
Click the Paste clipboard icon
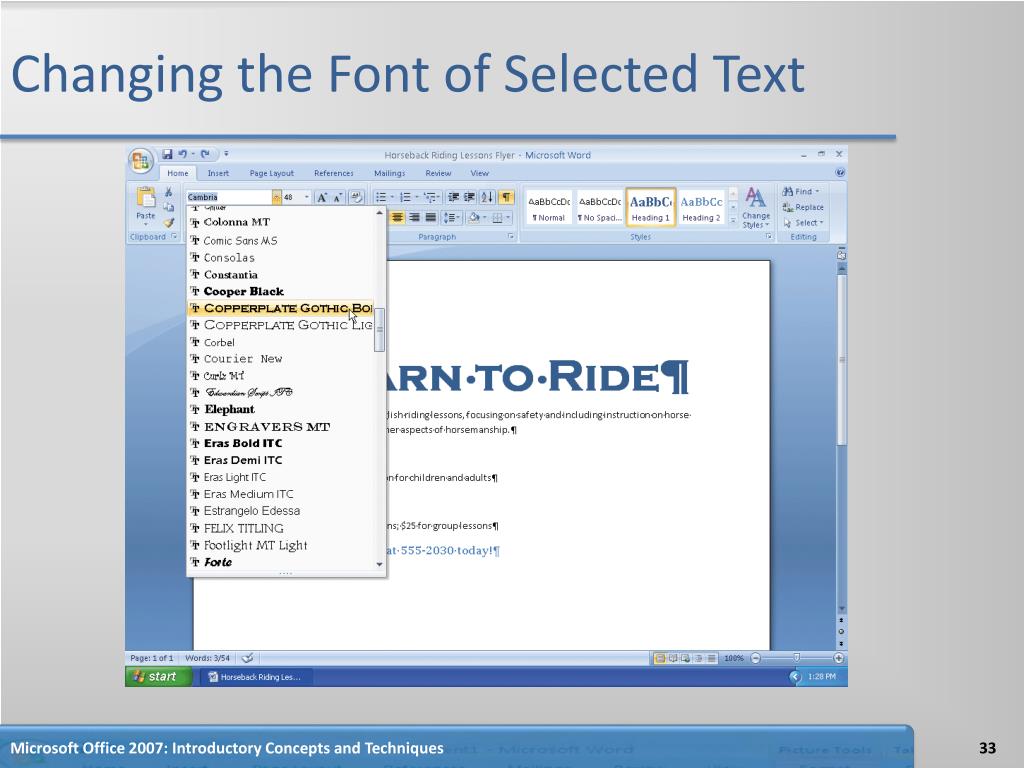pyautogui.click(x=146, y=197)
